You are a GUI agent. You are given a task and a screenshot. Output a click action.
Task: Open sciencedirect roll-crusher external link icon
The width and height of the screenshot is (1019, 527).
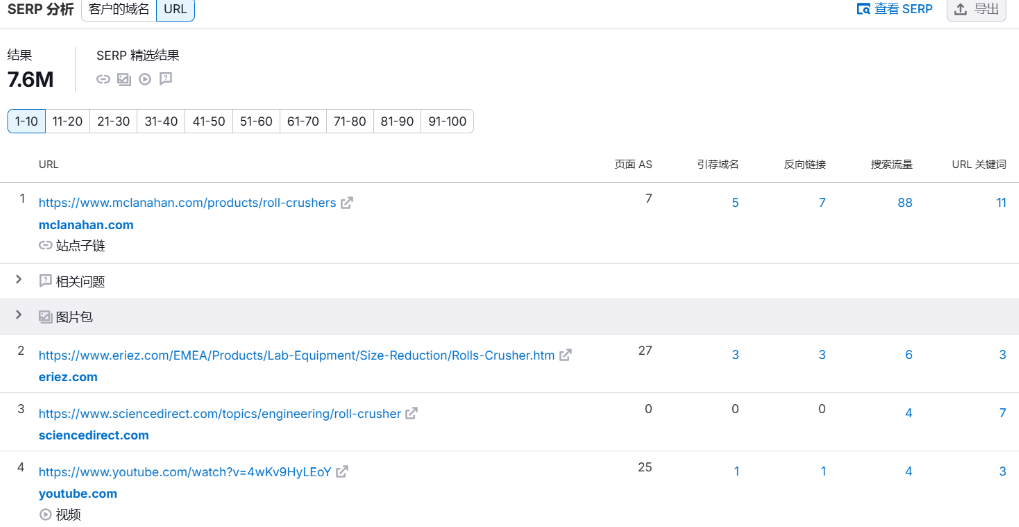tap(411, 413)
